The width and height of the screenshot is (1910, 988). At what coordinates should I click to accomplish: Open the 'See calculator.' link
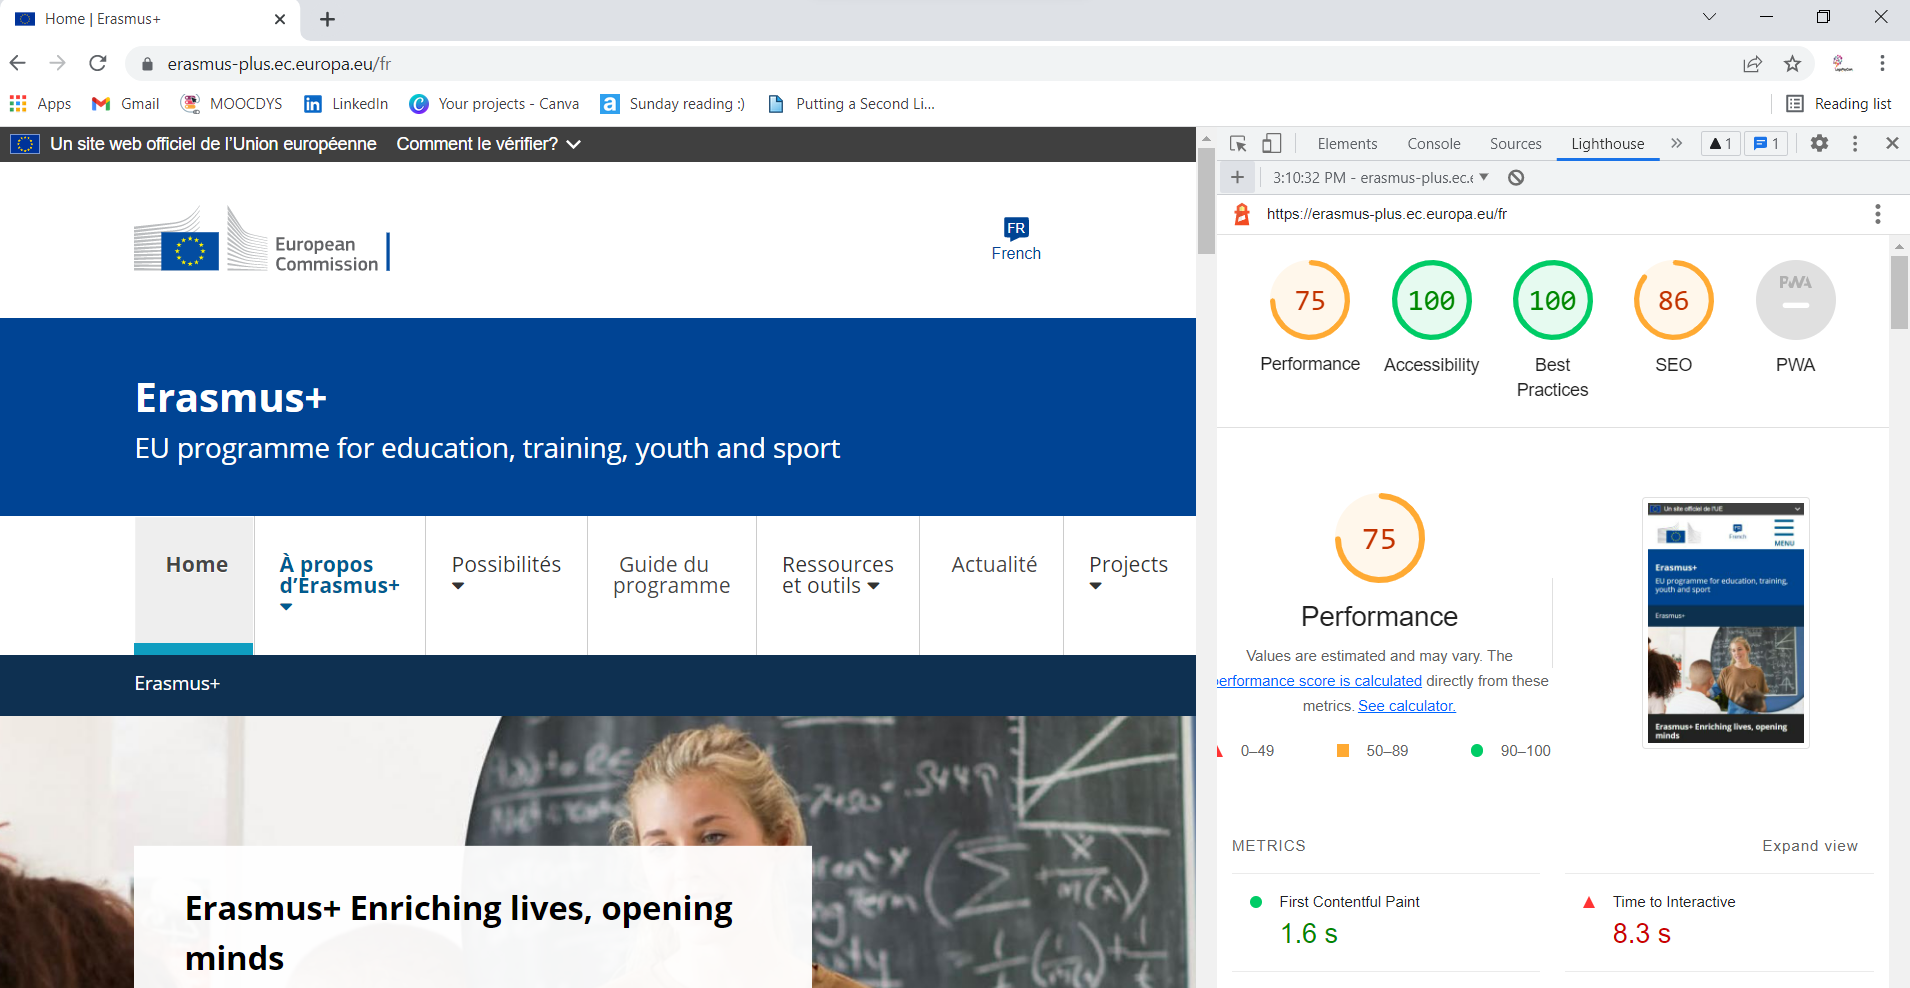[x=1406, y=706]
